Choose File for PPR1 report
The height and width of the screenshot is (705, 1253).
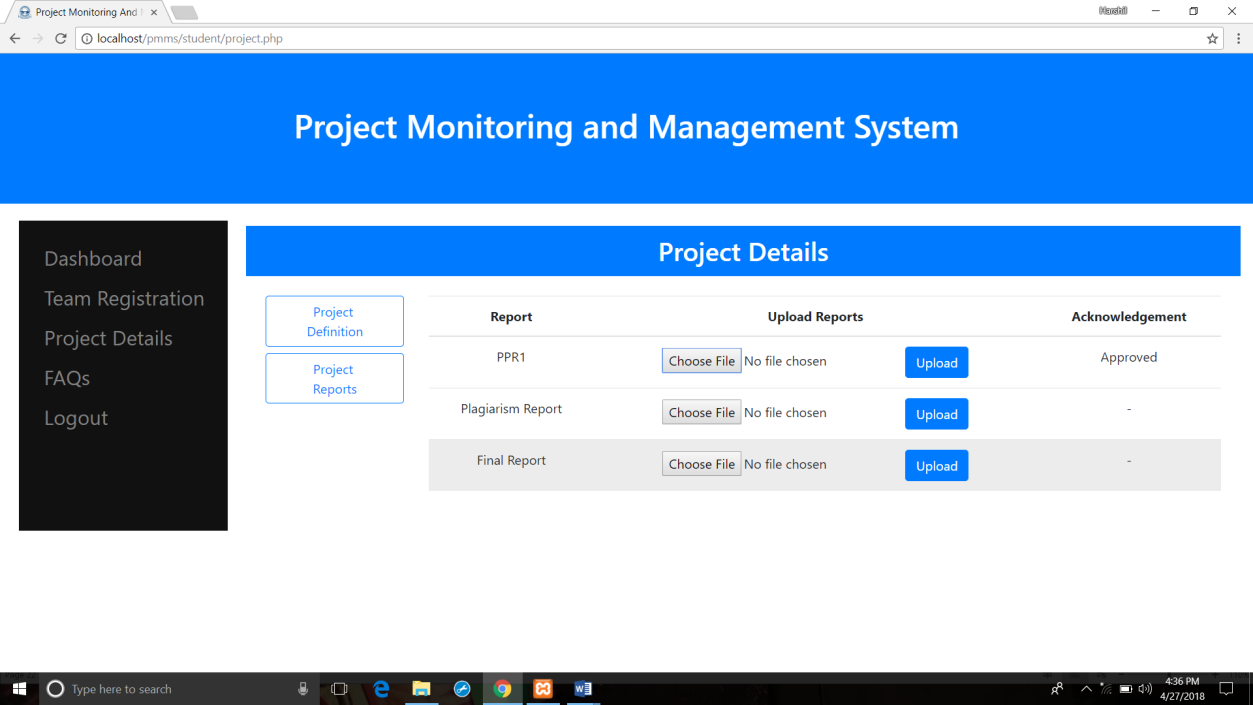[701, 361]
